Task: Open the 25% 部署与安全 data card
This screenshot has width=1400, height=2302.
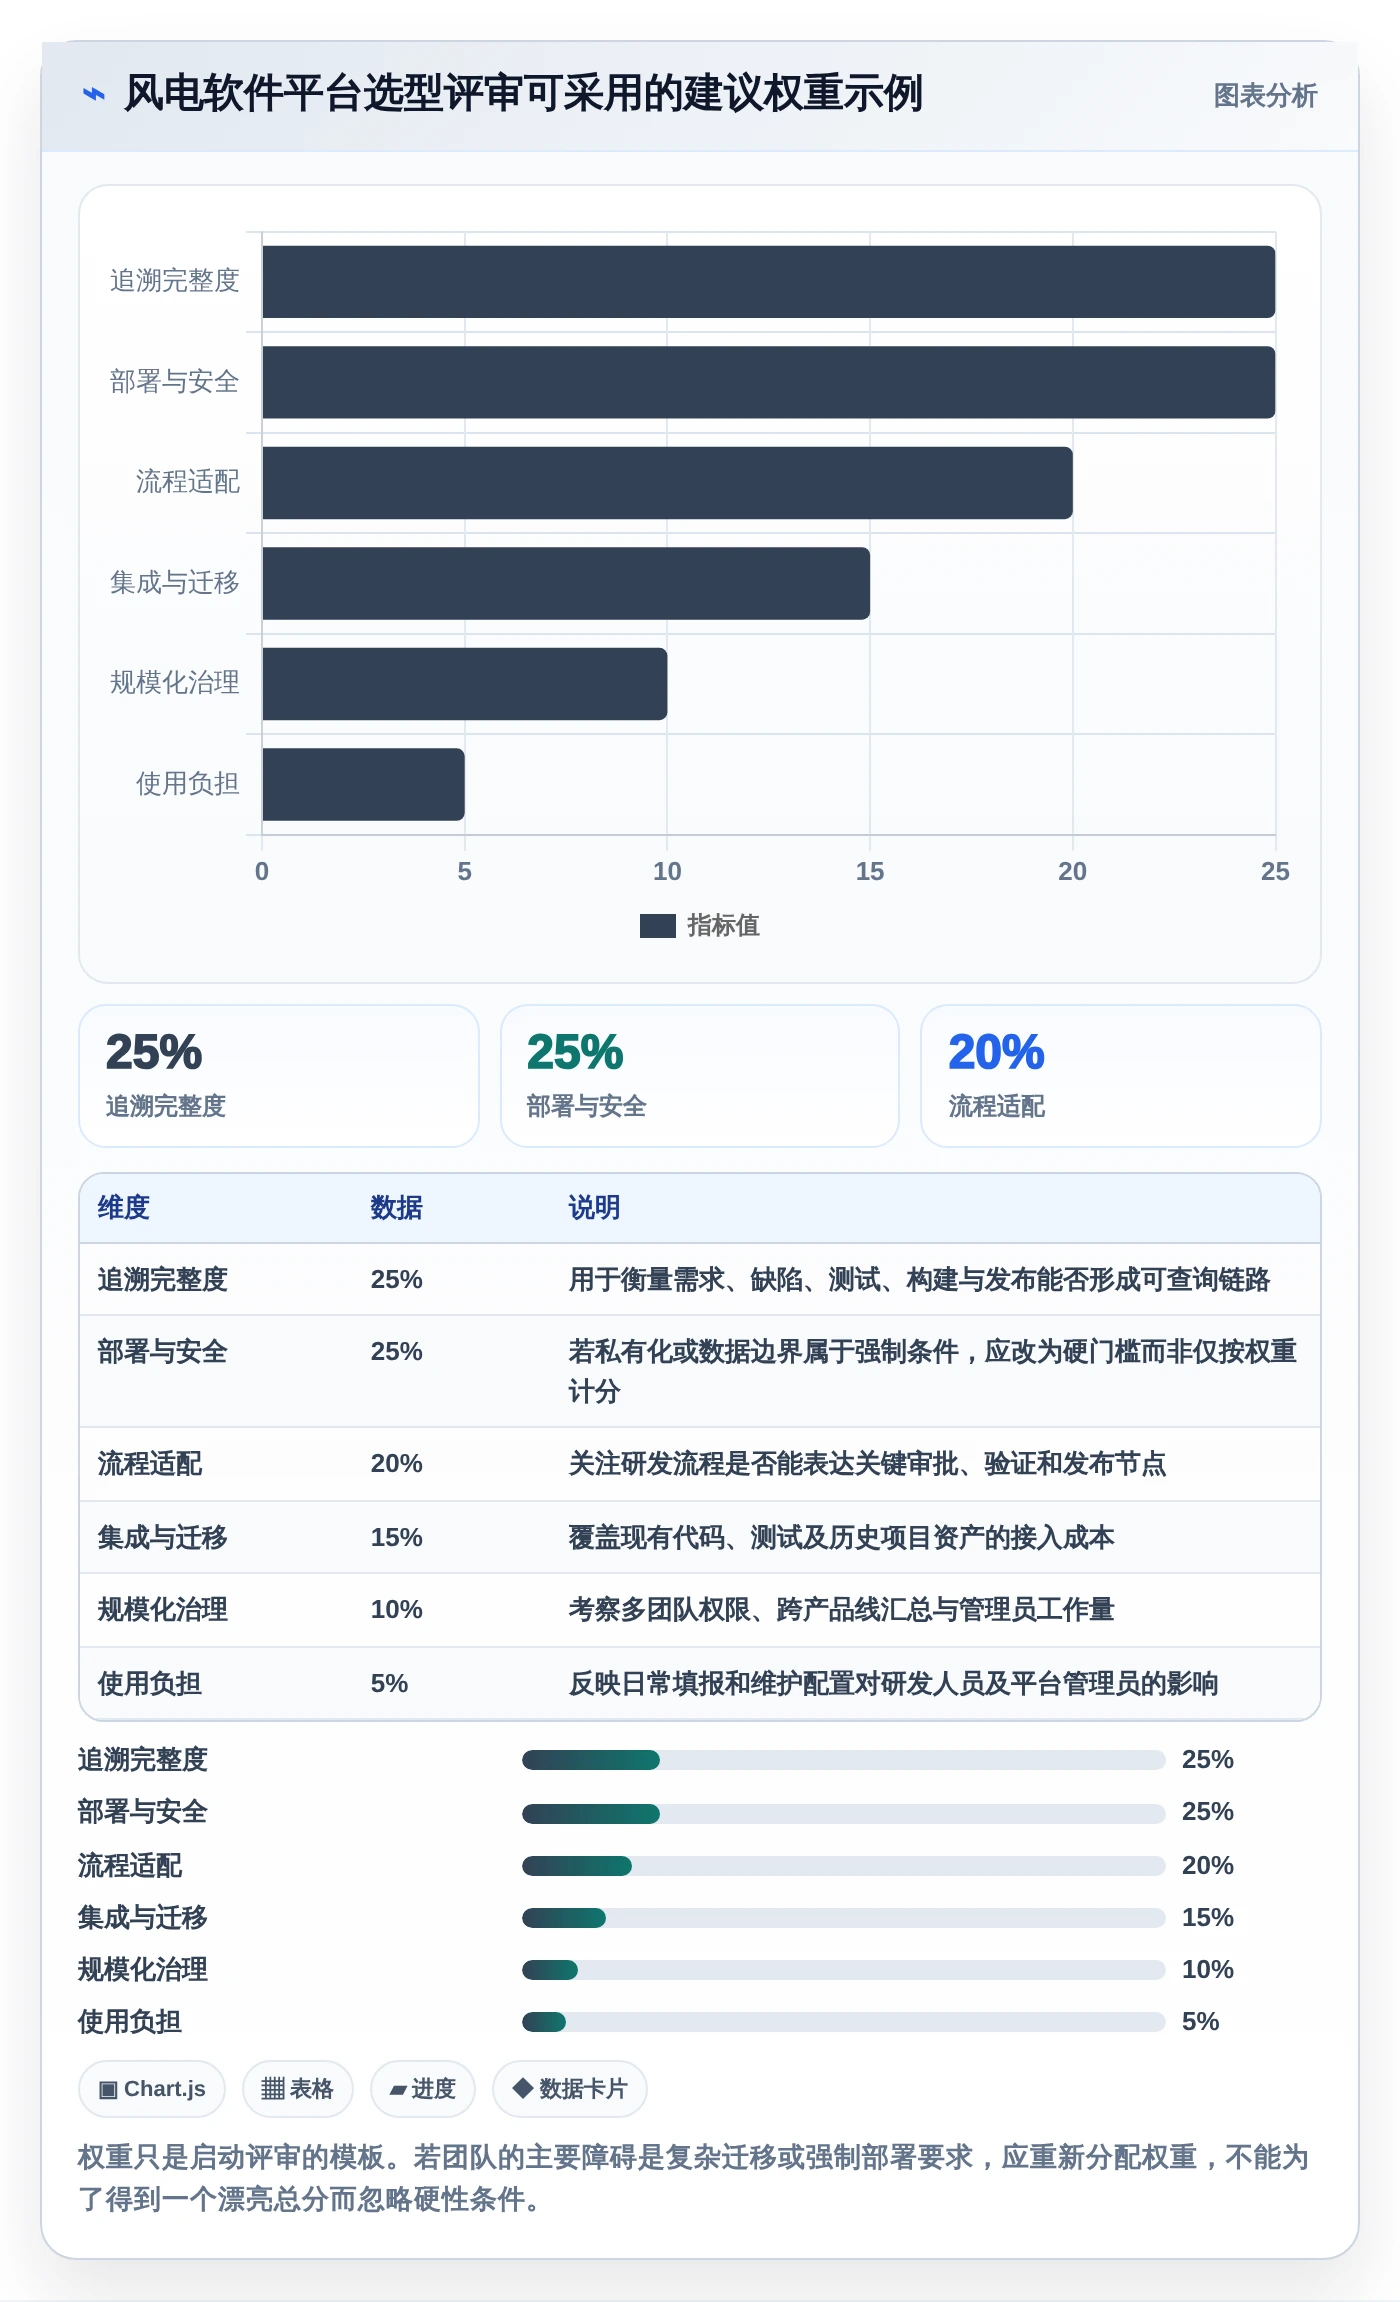Action: pos(700,1076)
